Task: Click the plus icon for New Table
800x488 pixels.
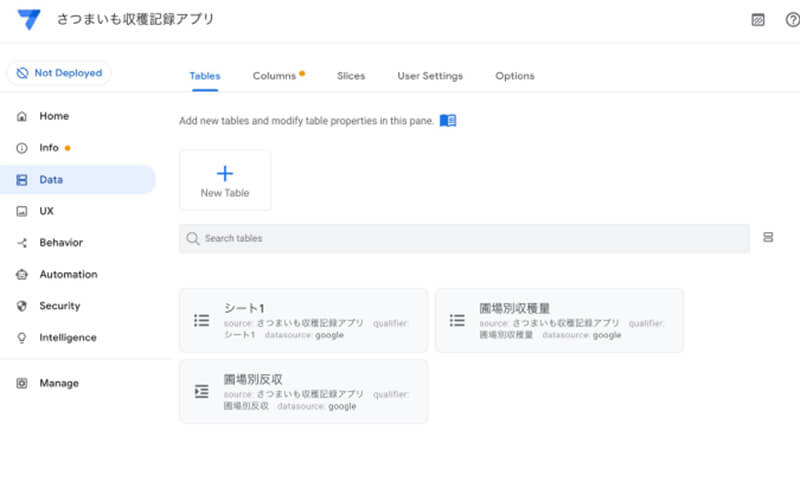Action: 225,173
